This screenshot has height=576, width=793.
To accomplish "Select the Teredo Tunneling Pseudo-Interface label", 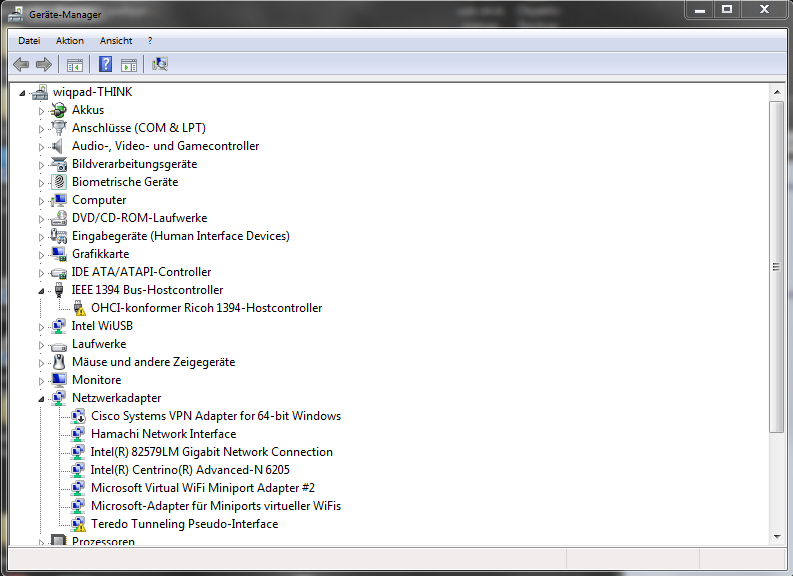I will point(185,524).
